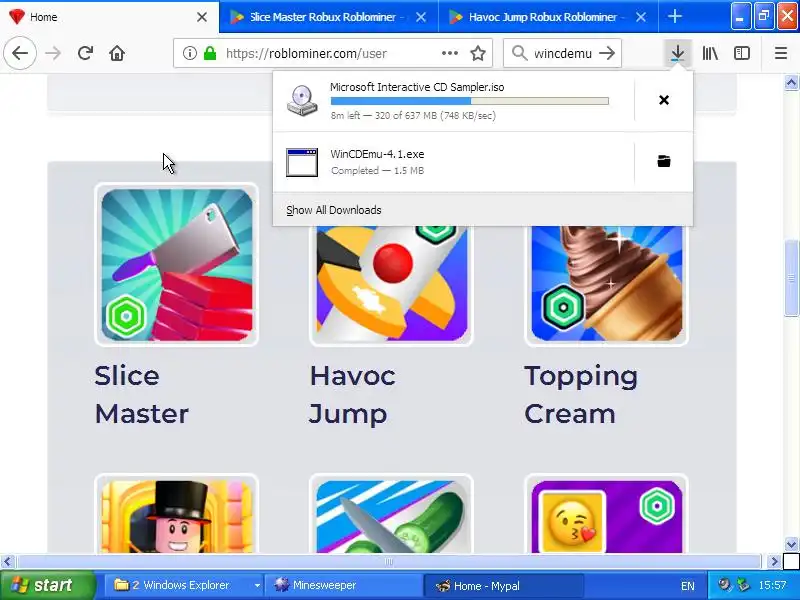Screen dimensions: 800x600
Task: Click vertical scrollbar up arrow
Action: click(791, 82)
